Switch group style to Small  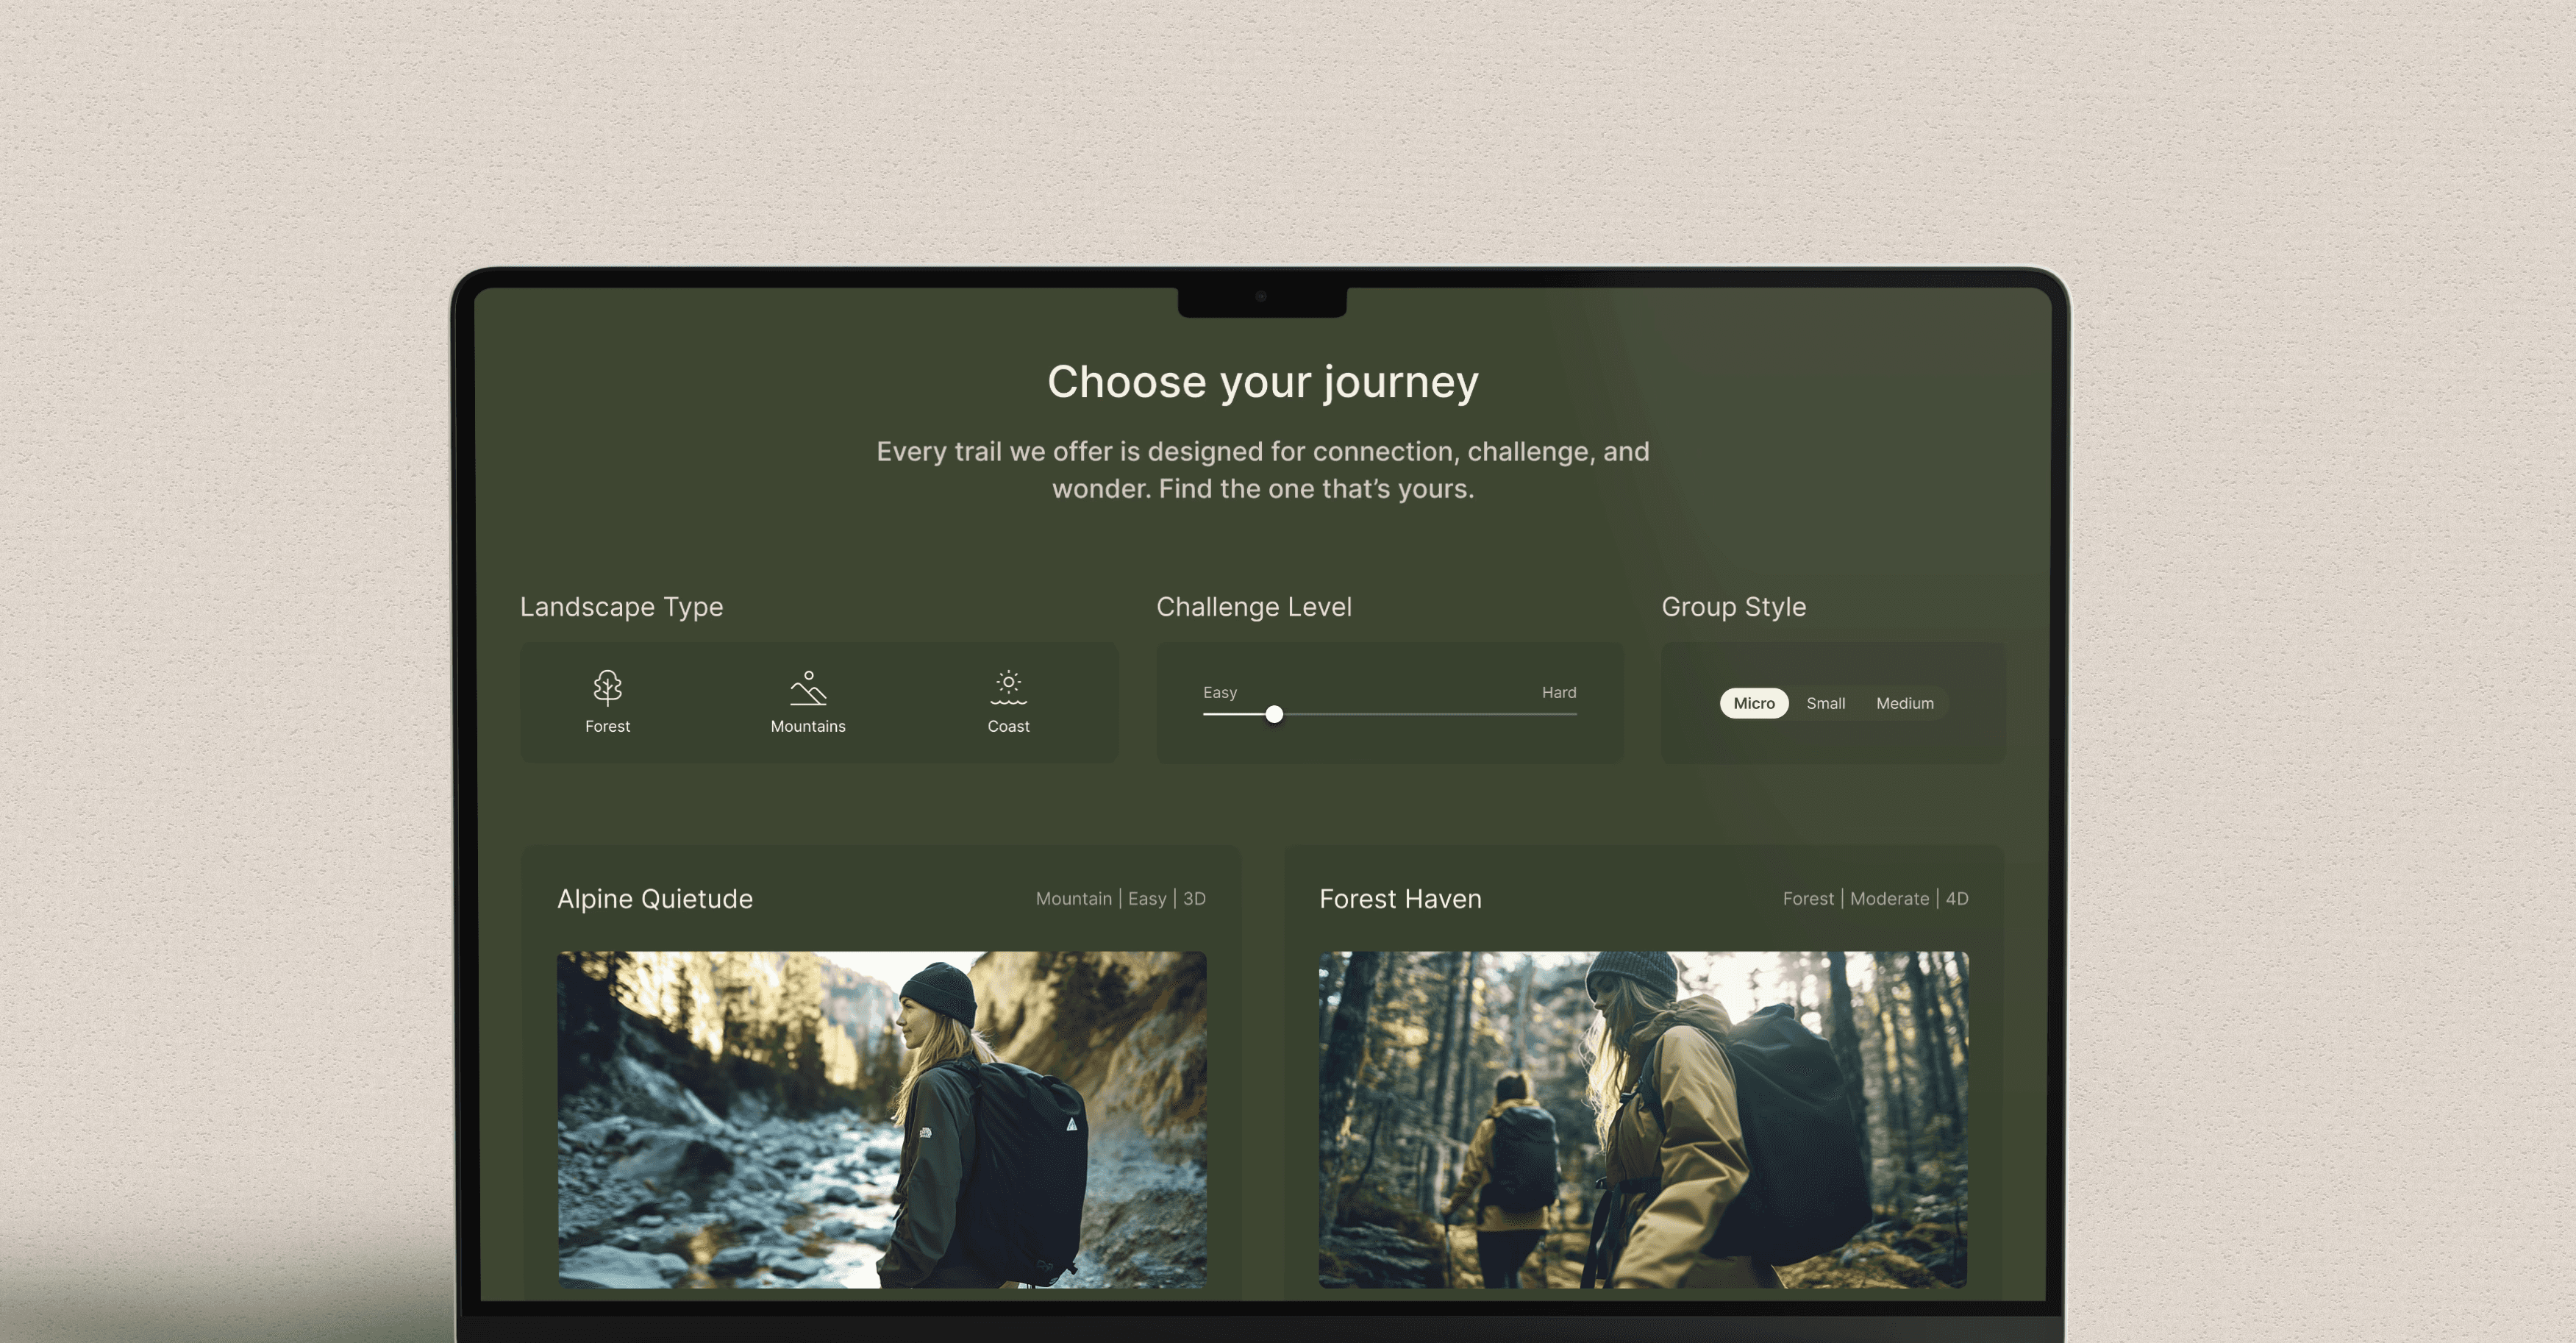coord(1825,703)
